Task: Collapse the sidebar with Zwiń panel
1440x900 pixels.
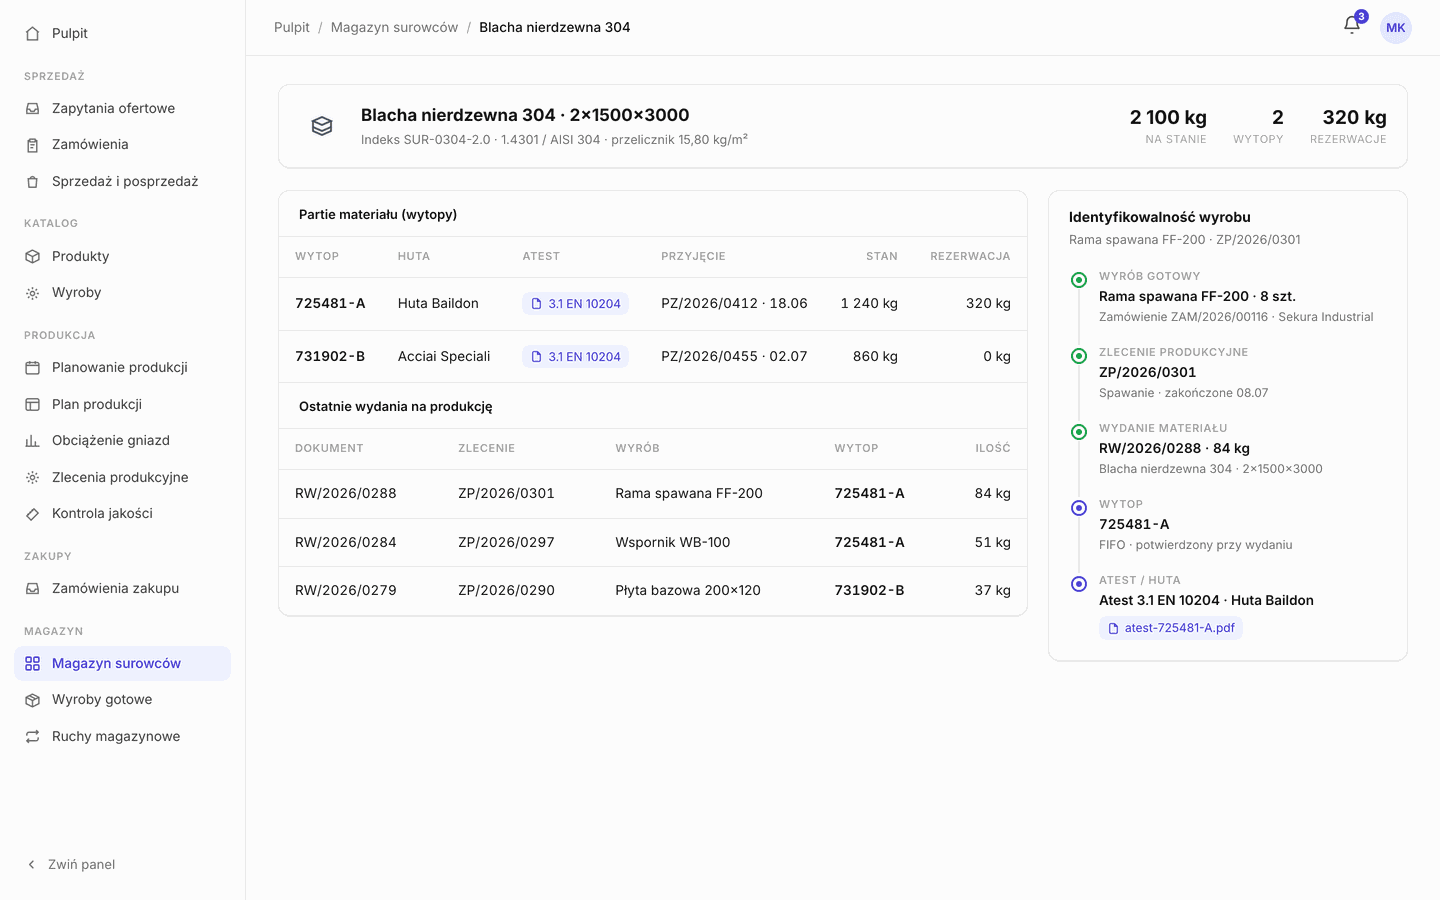Action: [71, 864]
